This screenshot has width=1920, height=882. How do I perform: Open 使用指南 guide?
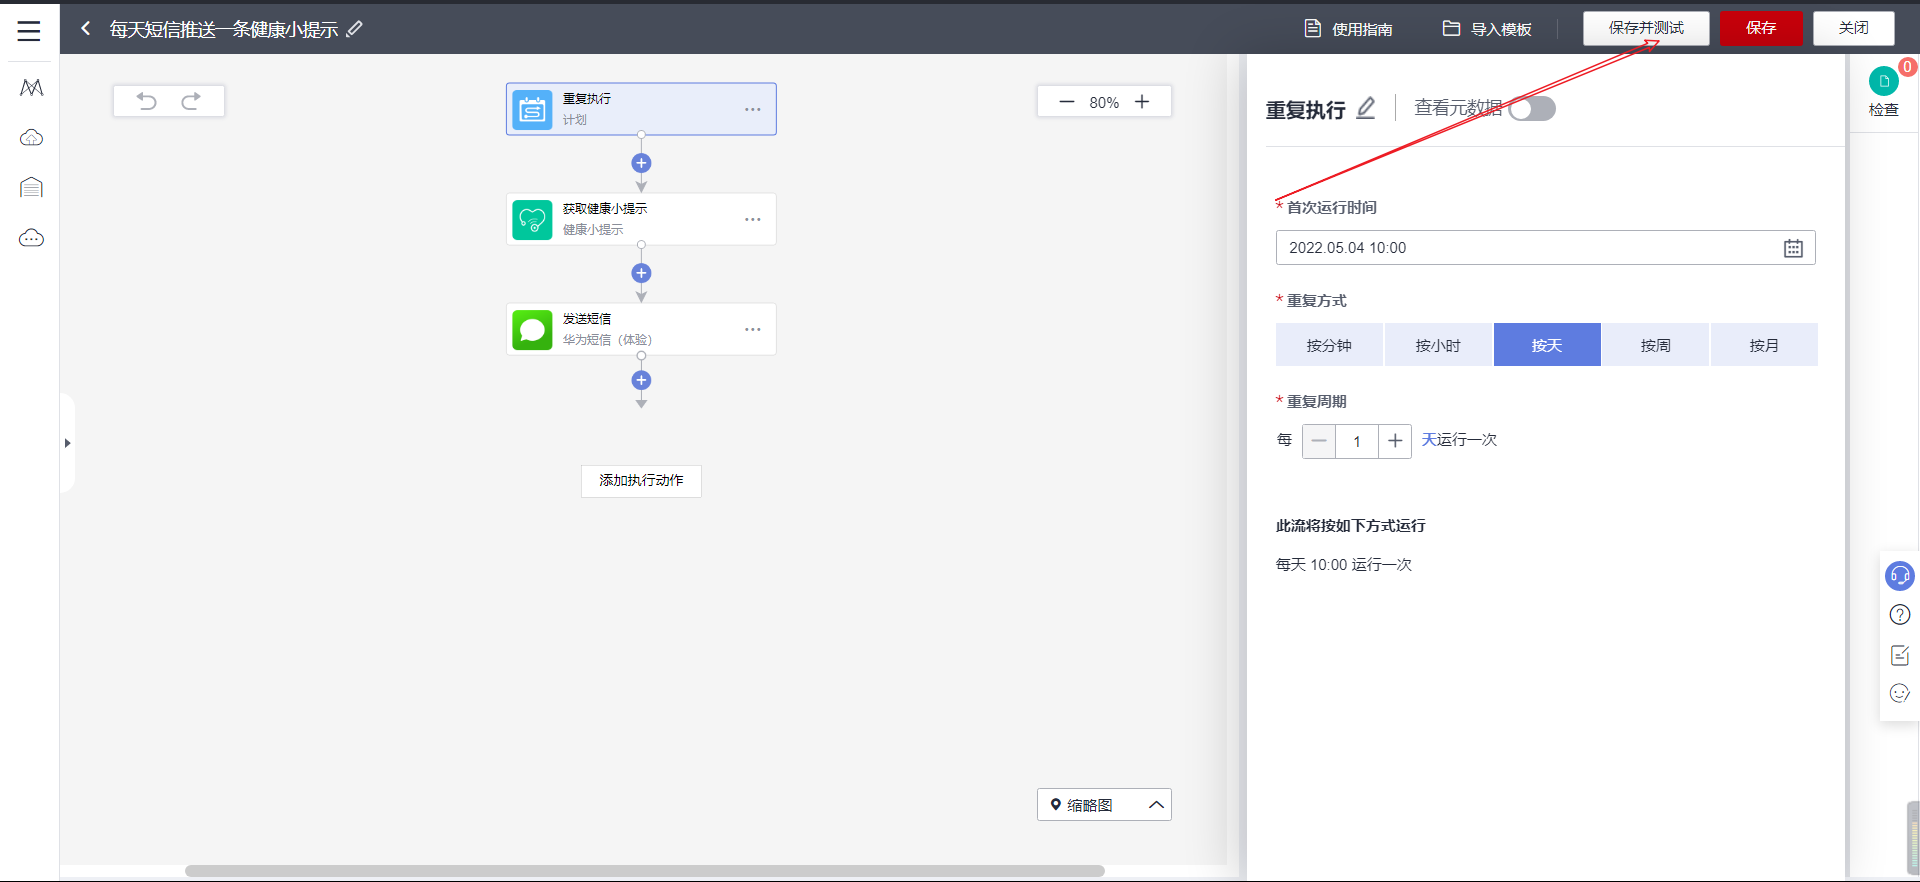click(x=1349, y=29)
